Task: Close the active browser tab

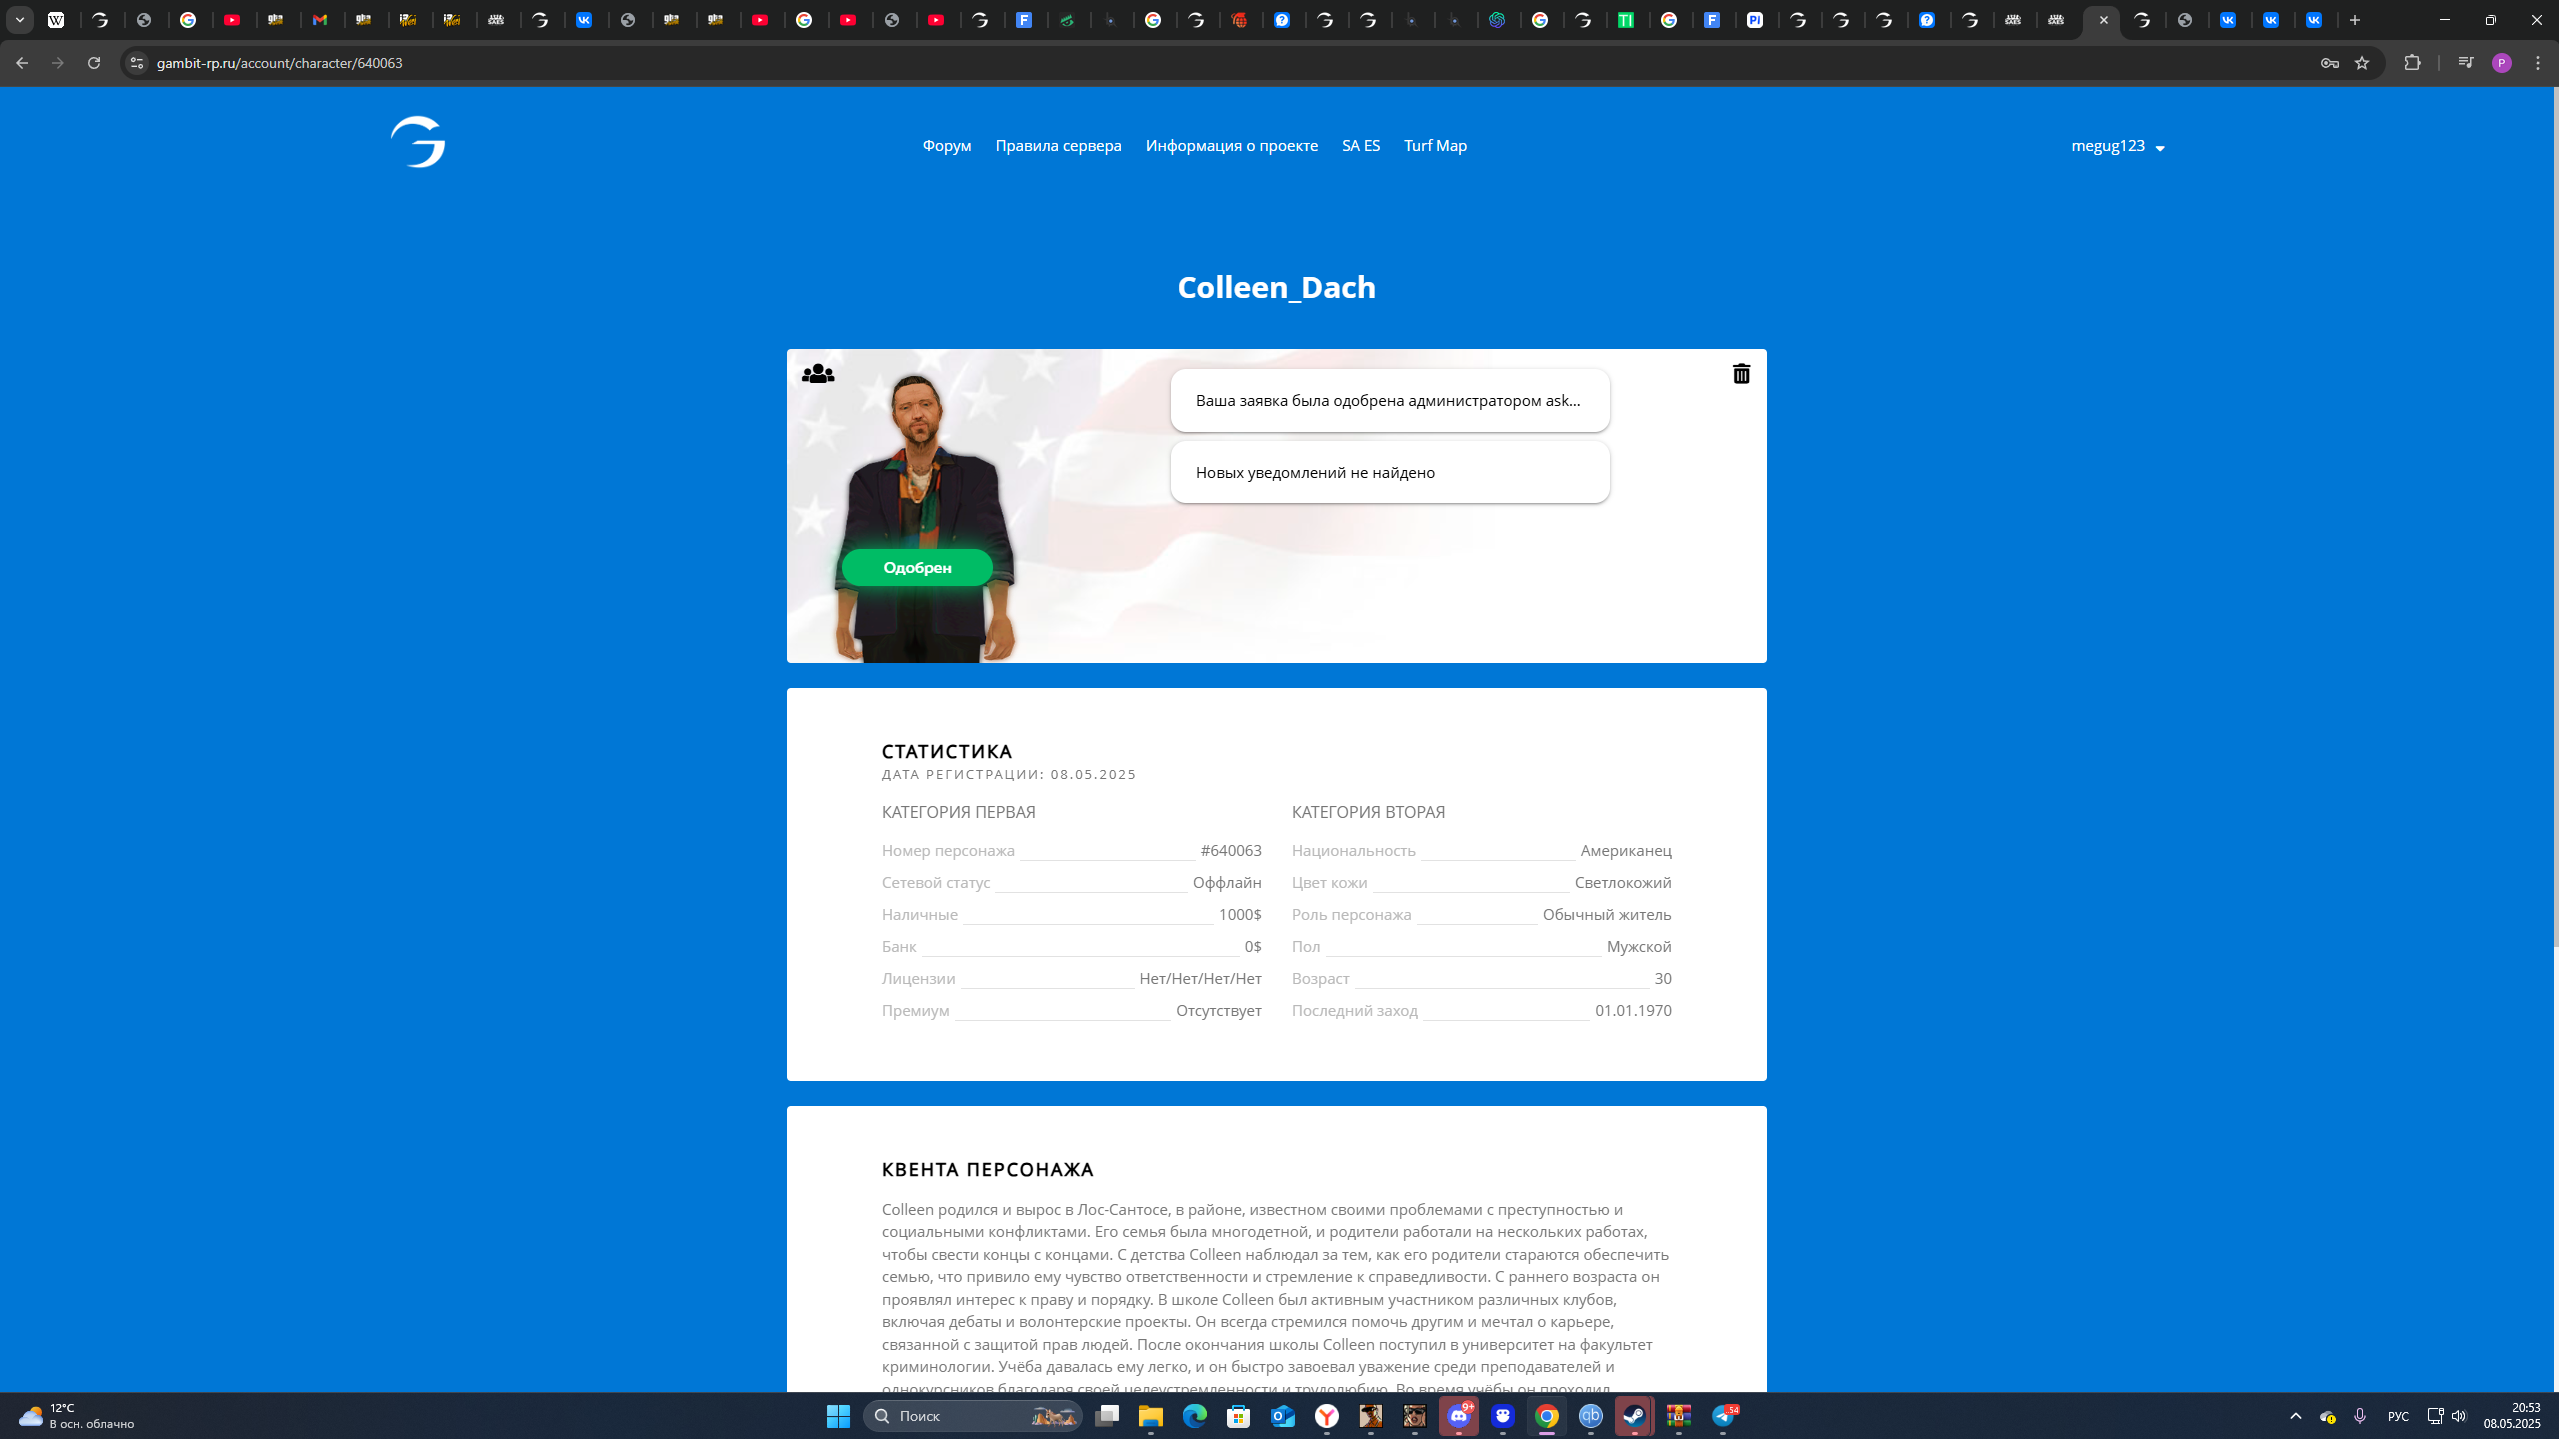Action: tap(2103, 20)
